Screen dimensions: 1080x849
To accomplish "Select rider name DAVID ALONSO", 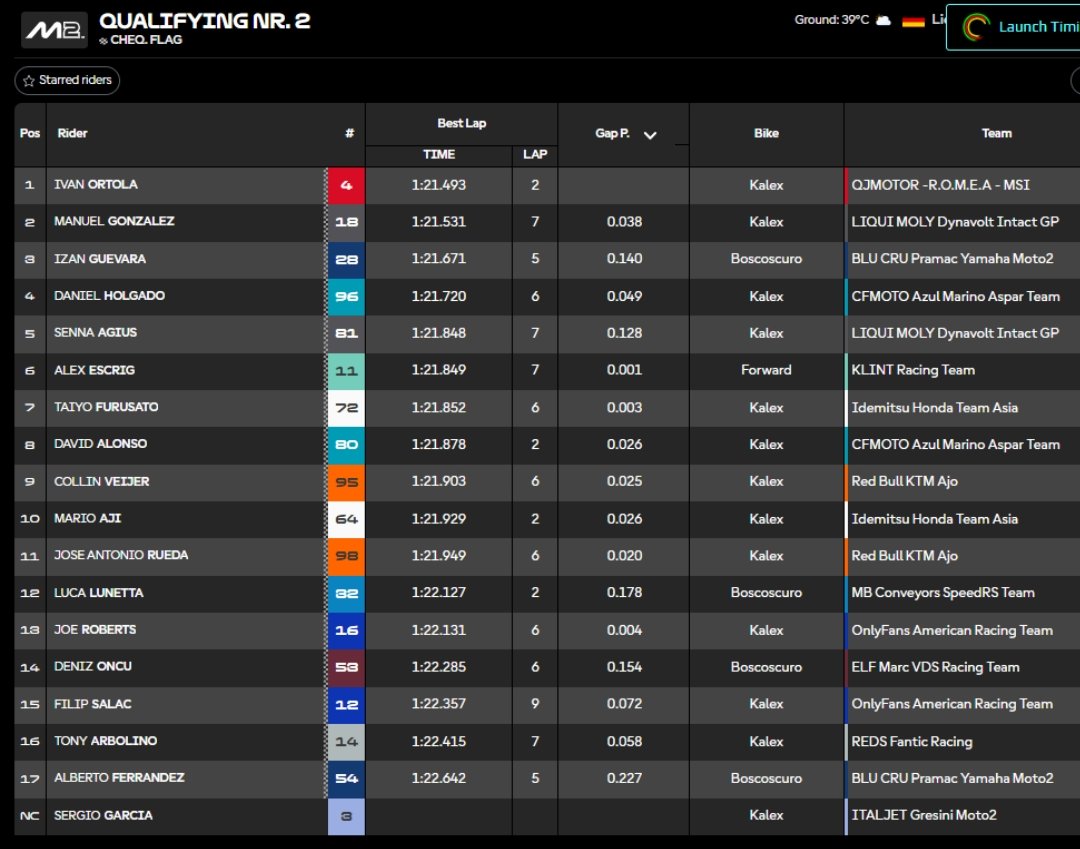I will [101, 443].
